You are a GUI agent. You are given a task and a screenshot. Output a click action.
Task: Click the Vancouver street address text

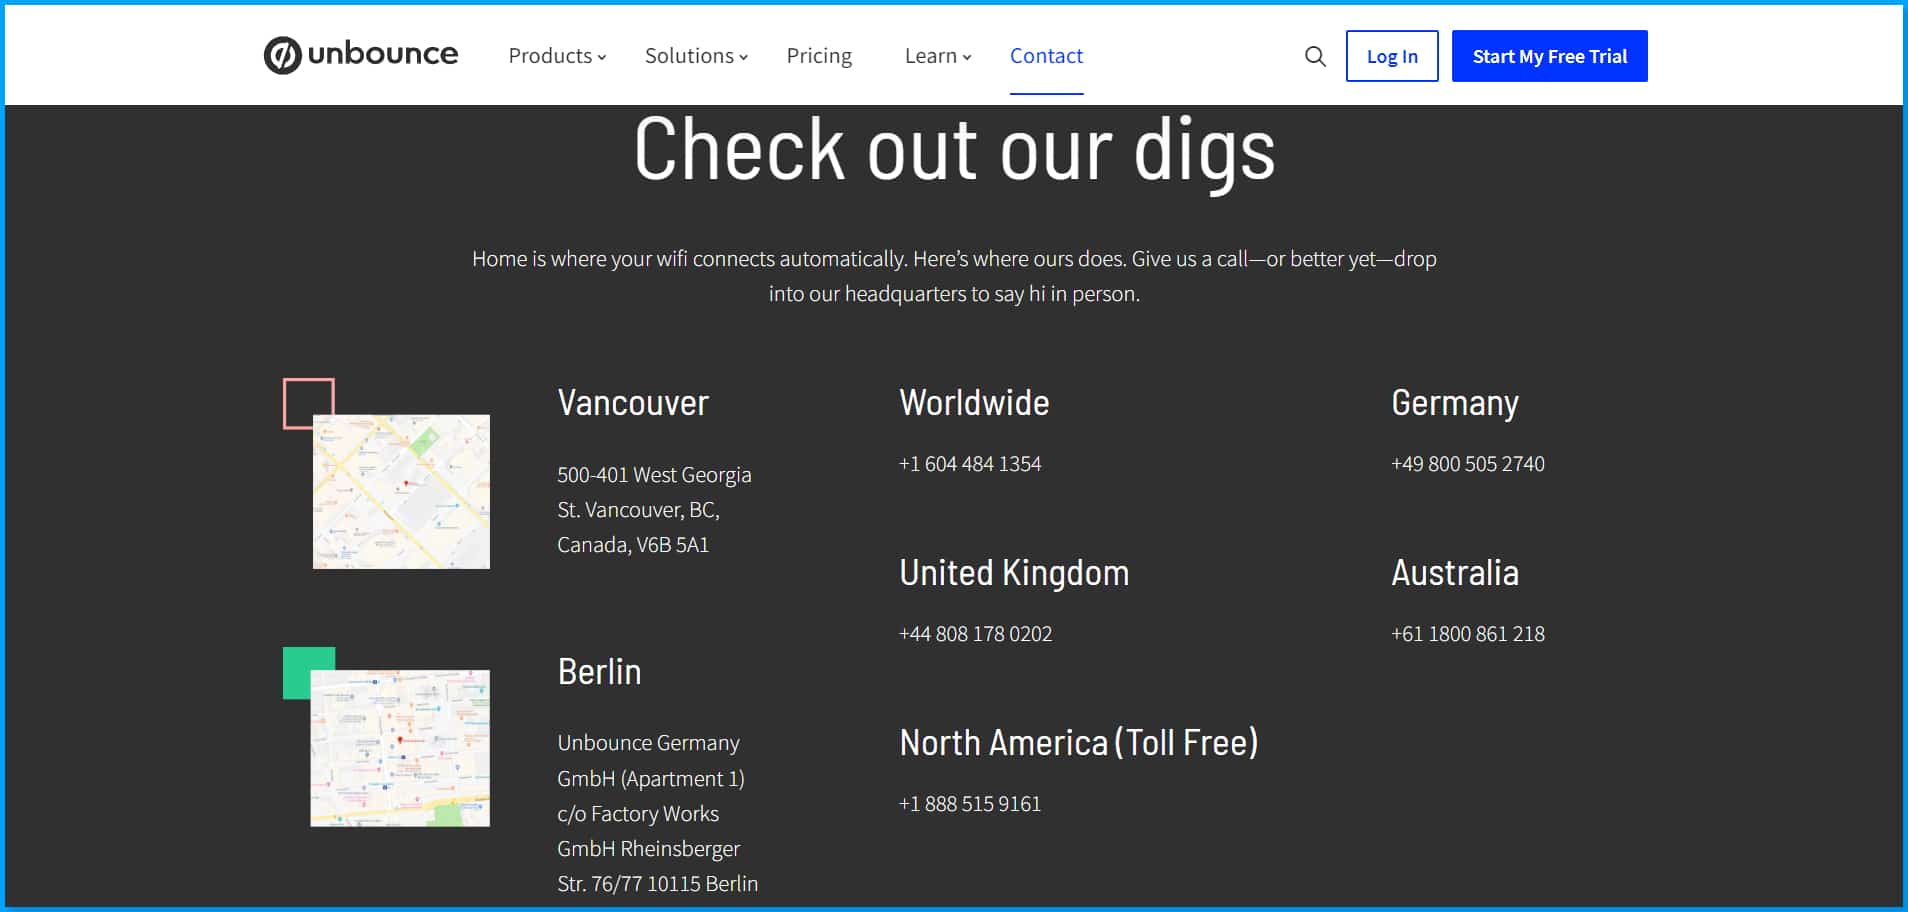click(x=654, y=510)
